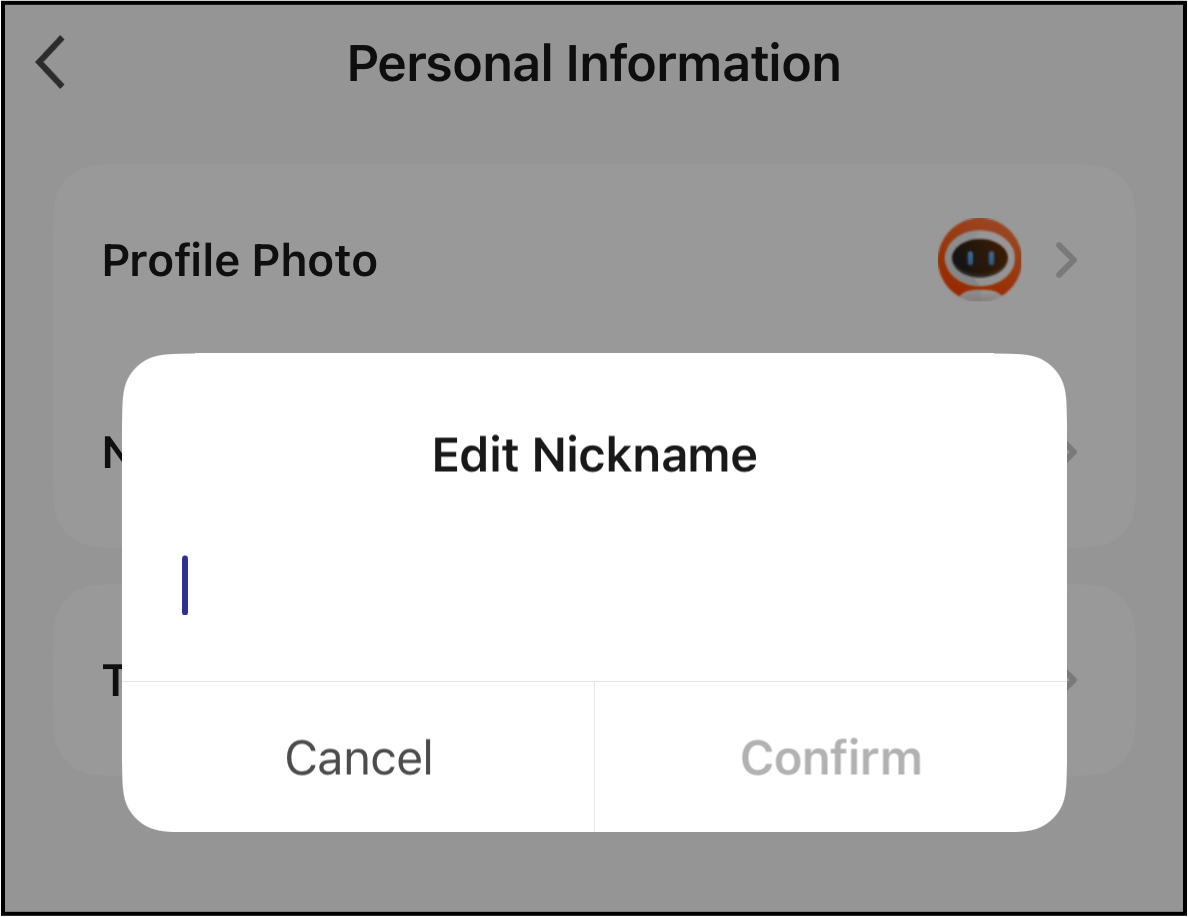Focus the nickname text input field

click(594, 586)
